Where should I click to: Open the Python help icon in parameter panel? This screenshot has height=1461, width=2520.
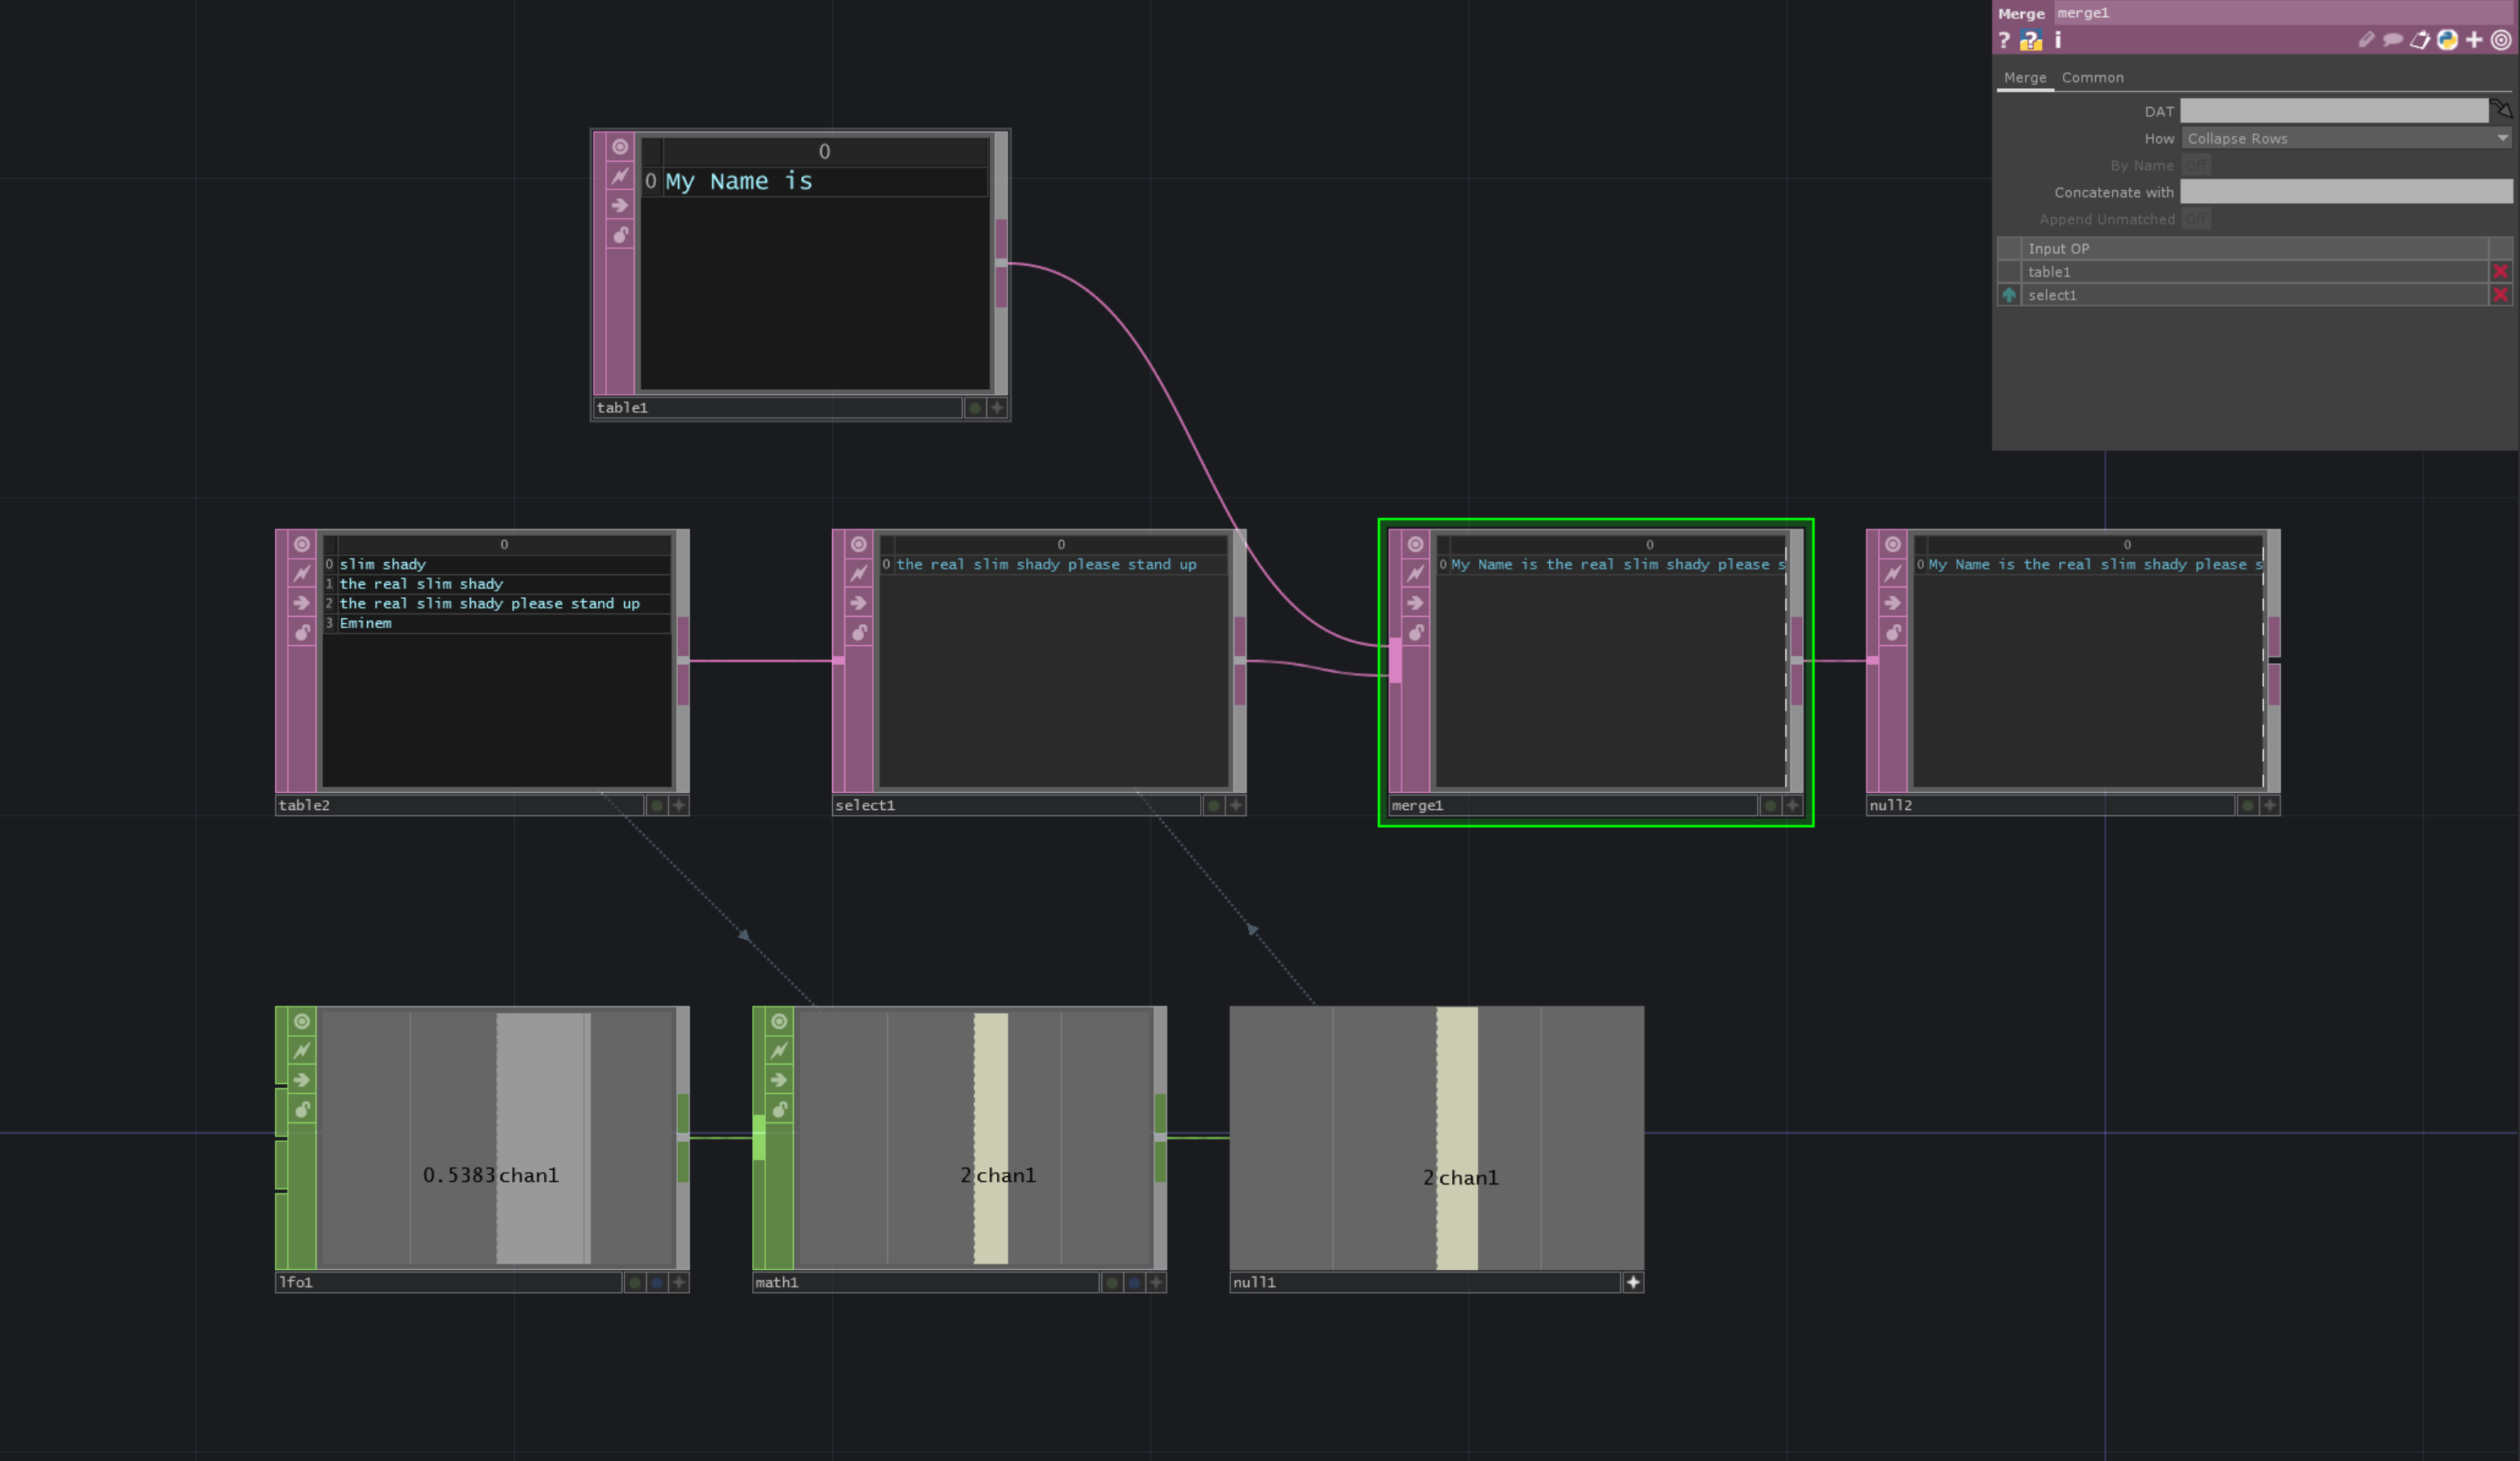pos(2030,41)
